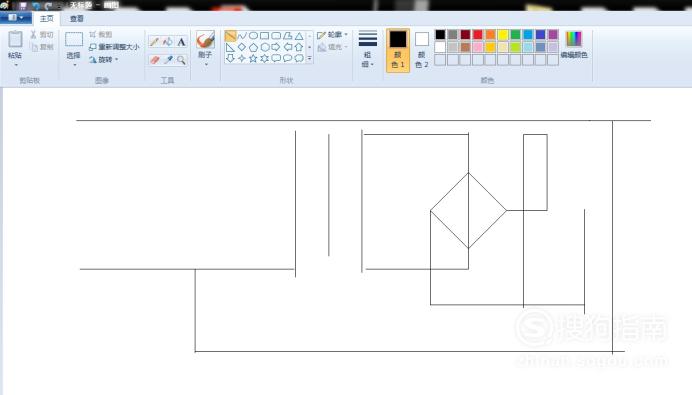Select the Magnifier tool
Screen dimensions: 692x395
181,60
